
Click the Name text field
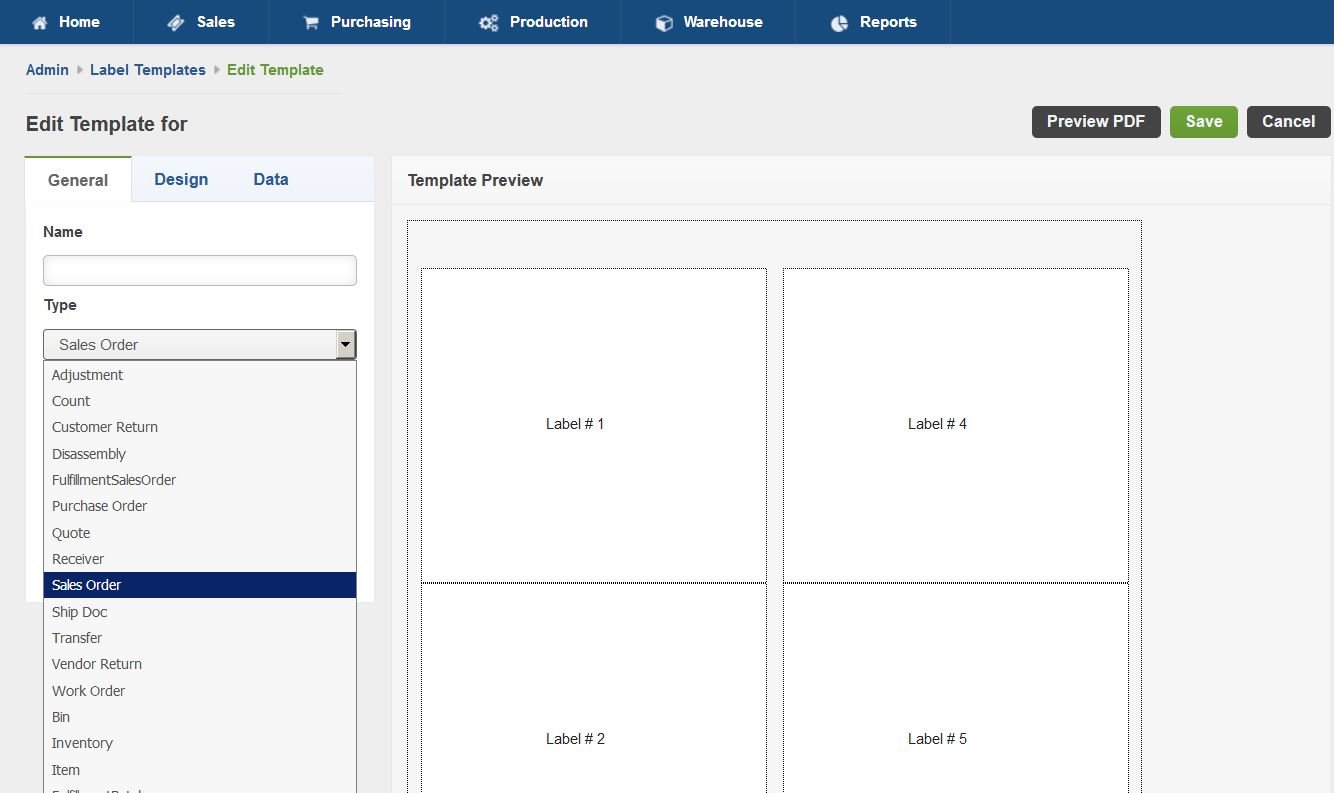(x=200, y=271)
